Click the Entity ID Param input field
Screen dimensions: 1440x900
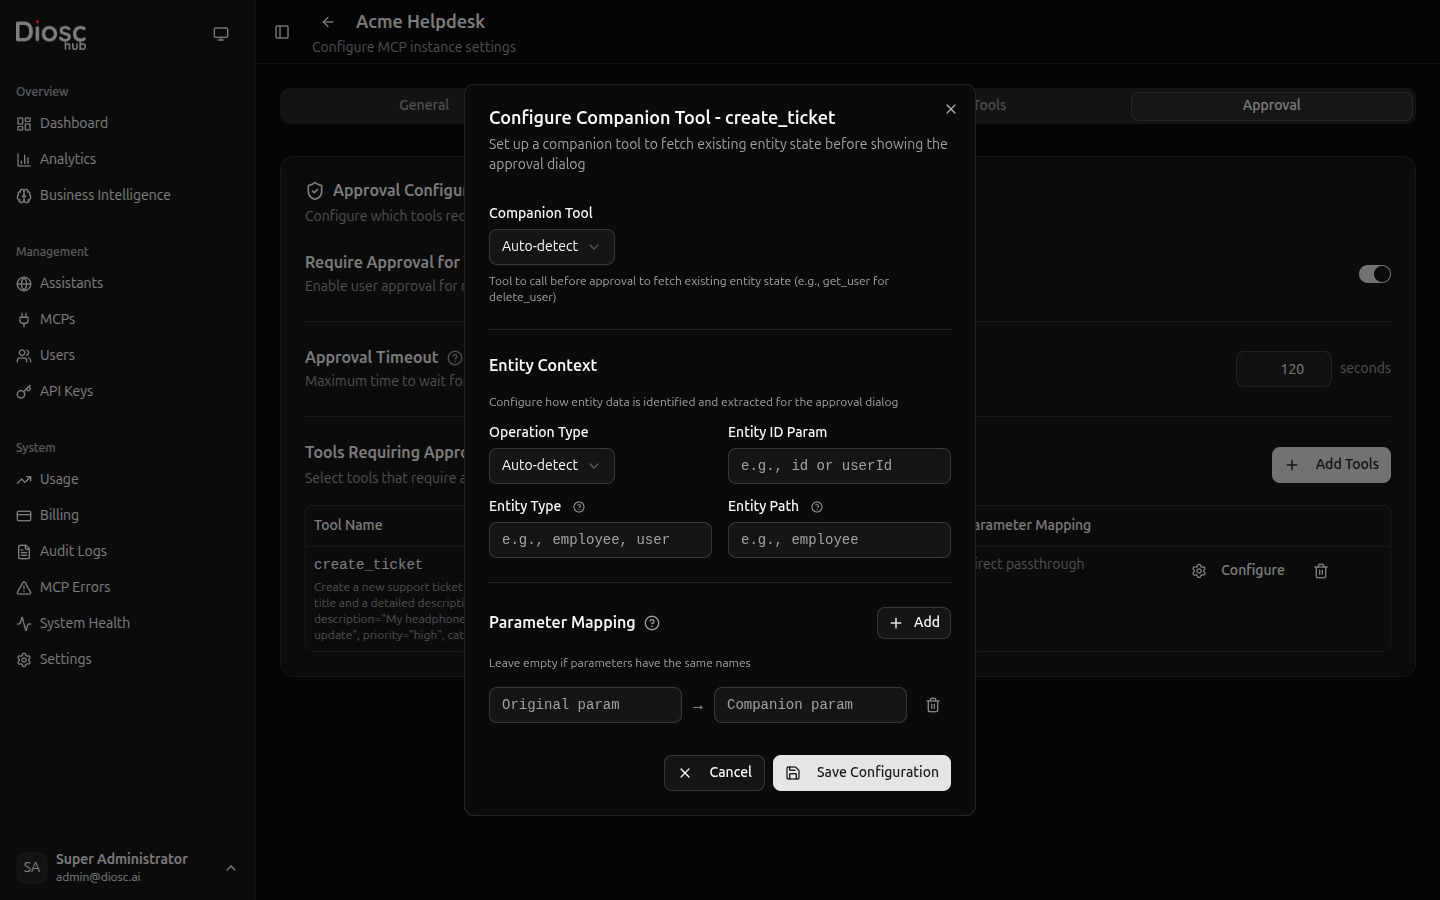838,466
